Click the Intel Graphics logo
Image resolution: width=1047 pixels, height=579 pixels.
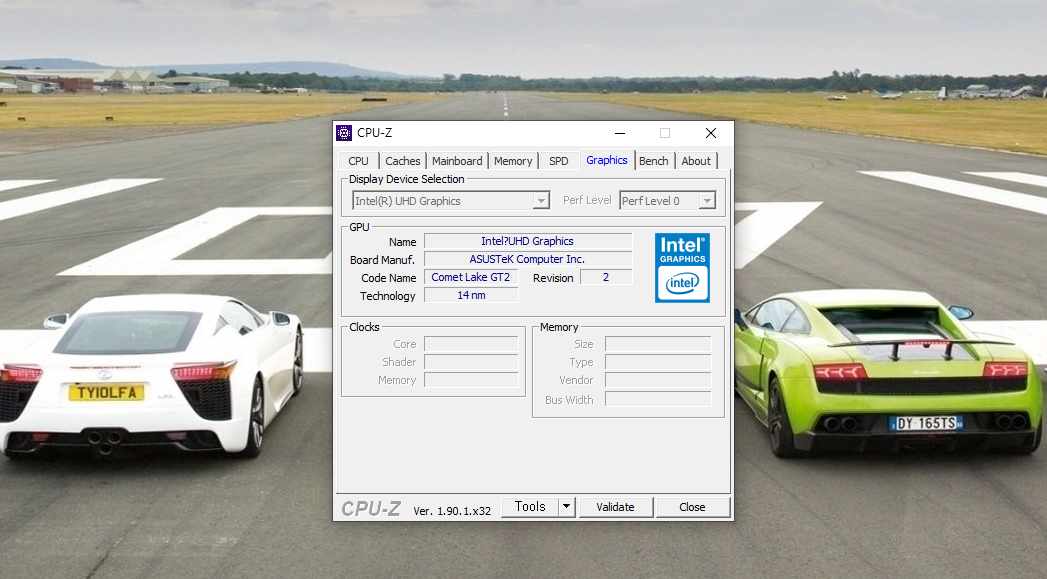(682, 268)
